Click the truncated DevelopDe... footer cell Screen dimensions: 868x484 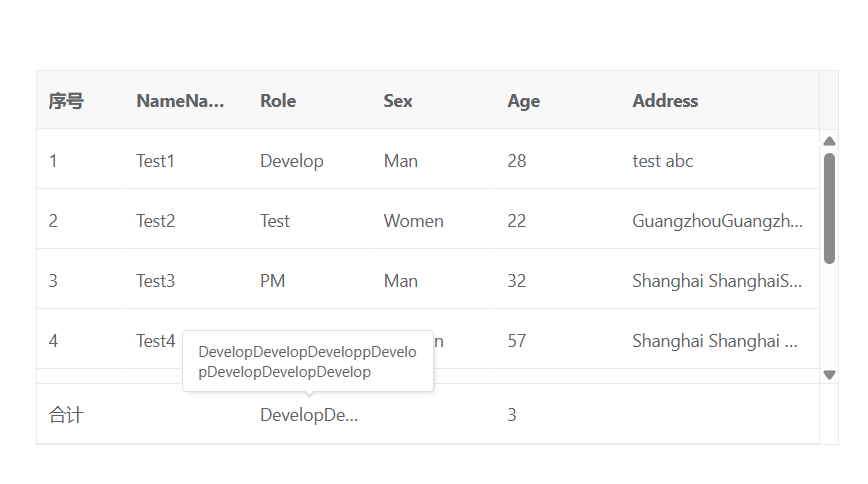coord(309,415)
